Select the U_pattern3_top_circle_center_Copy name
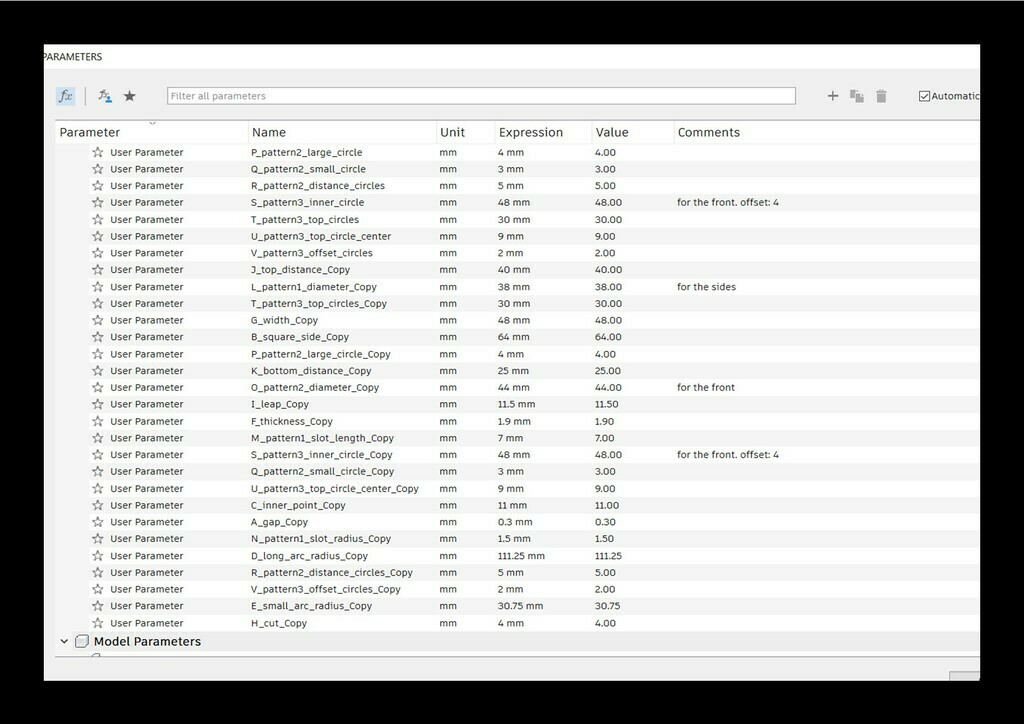The width and height of the screenshot is (1024, 724). pos(334,488)
